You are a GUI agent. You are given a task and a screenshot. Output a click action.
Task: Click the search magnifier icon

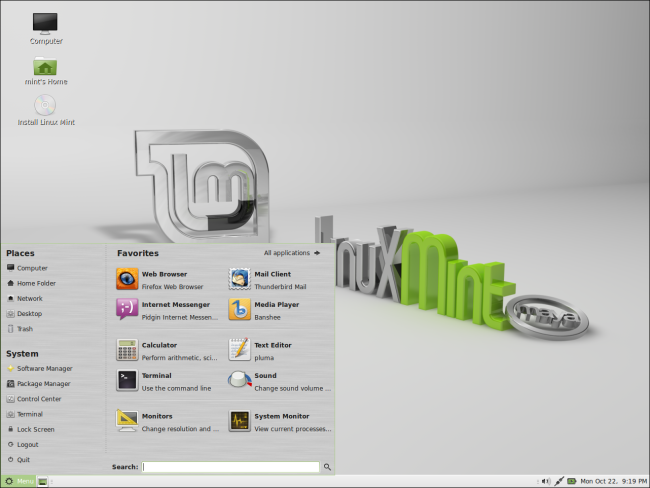click(327, 467)
